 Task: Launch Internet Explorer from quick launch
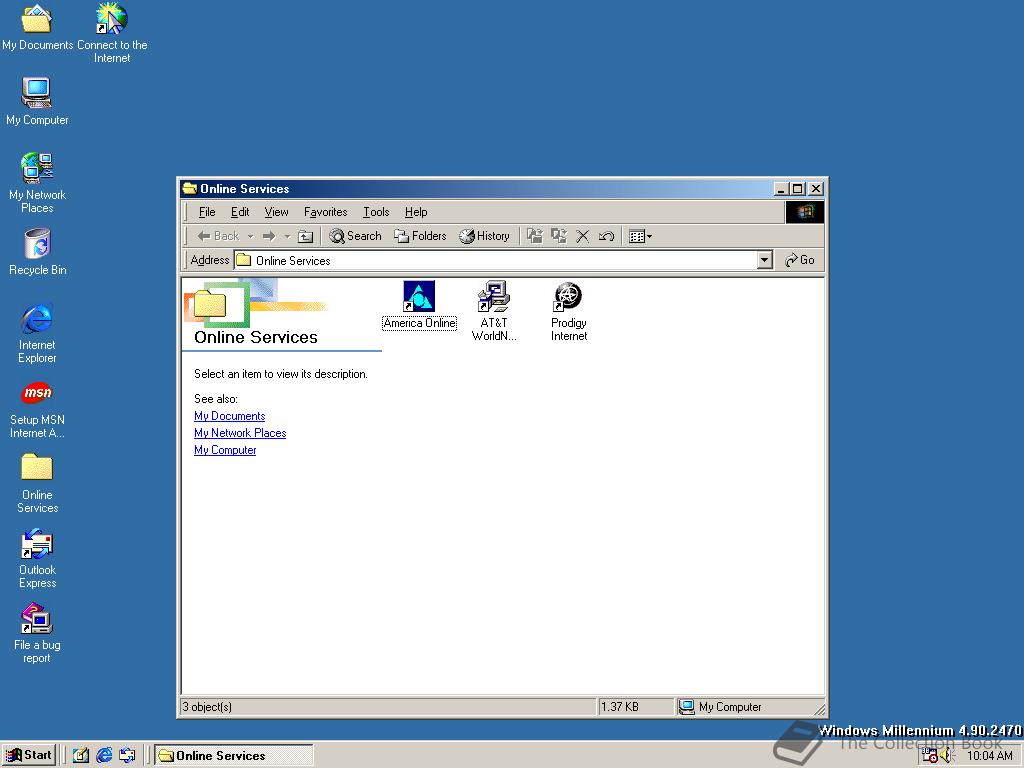(104, 756)
